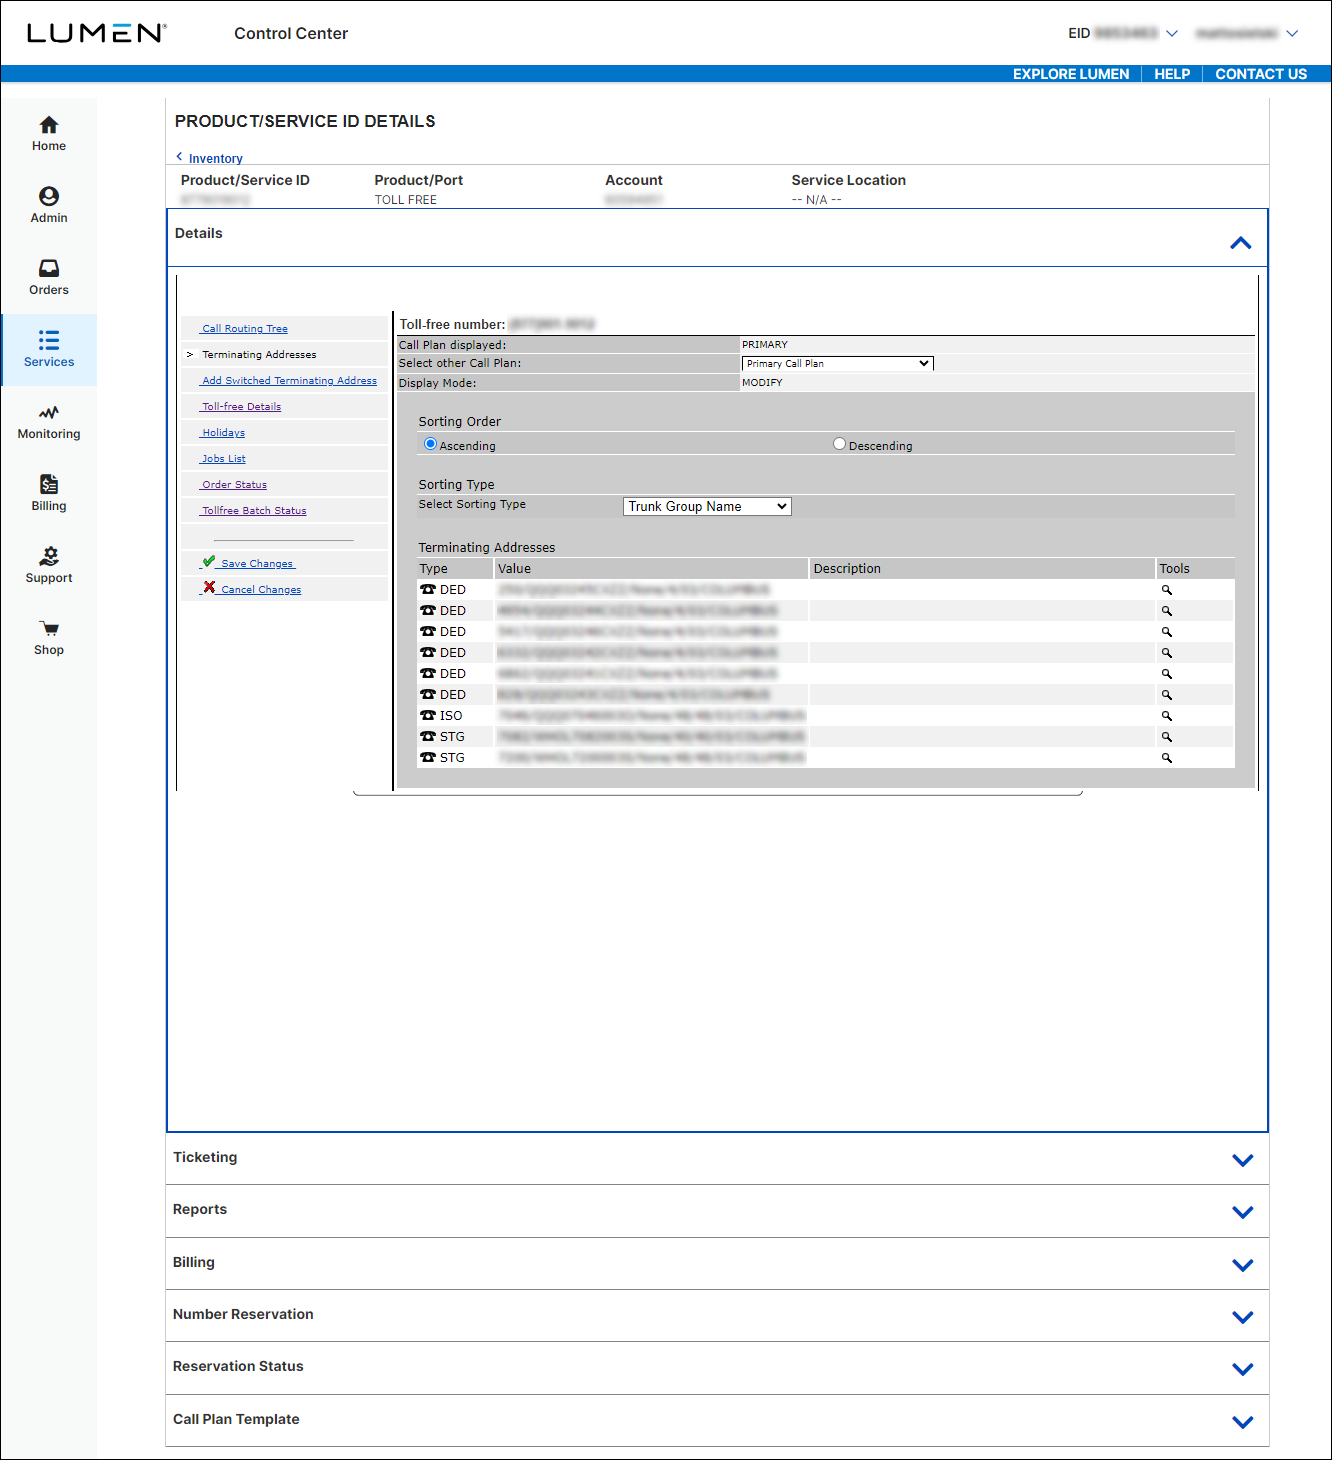Select Descending sorting order
Viewport: 1332px width, 1460px height.
click(x=839, y=444)
